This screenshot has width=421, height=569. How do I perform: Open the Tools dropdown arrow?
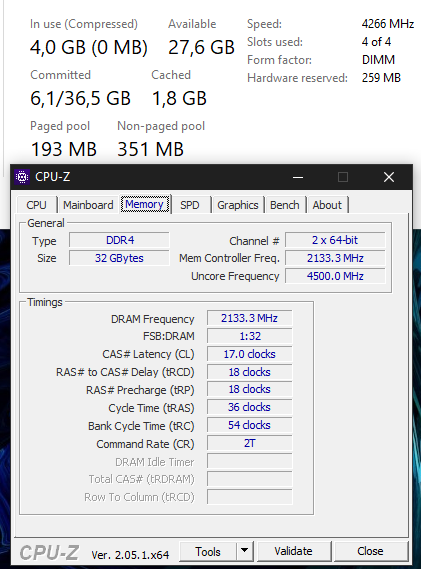tap(245, 551)
